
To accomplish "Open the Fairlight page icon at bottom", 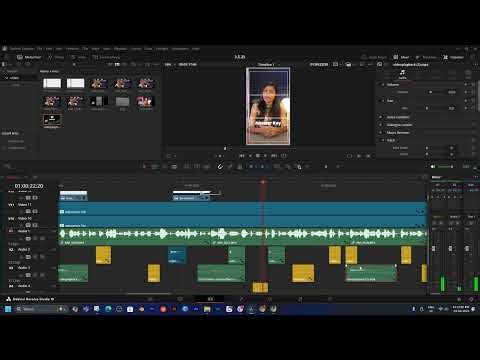I will 300,299.
